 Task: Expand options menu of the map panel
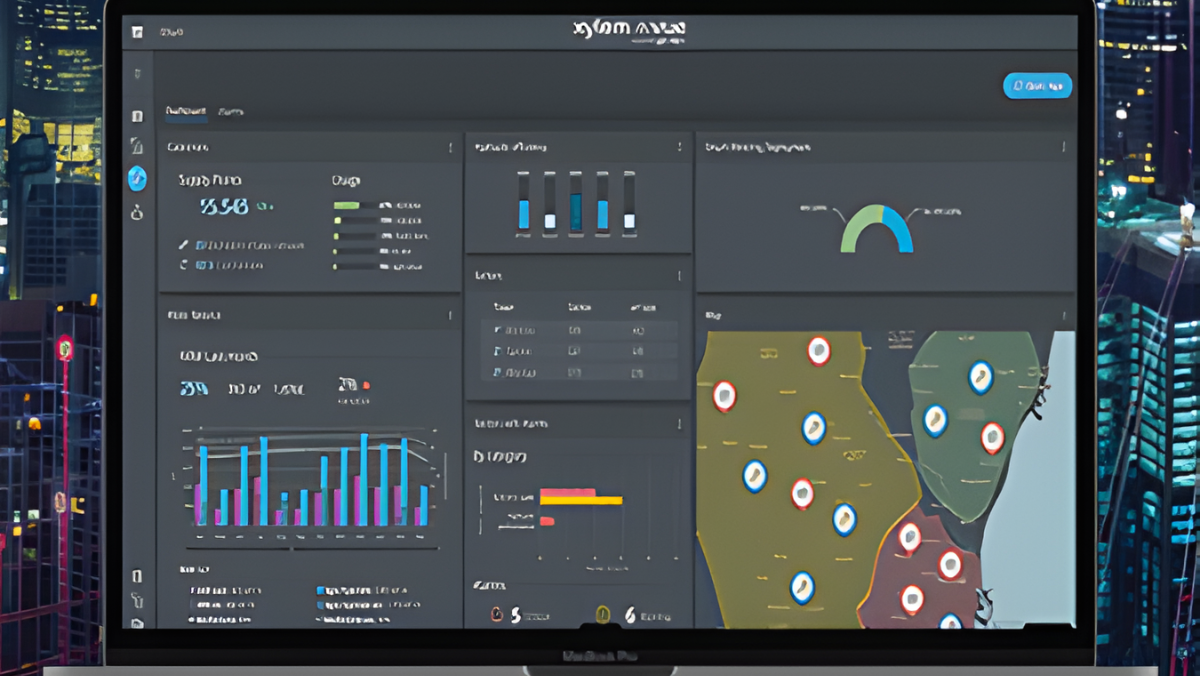pyautogui.click(x=1062, y=314)
